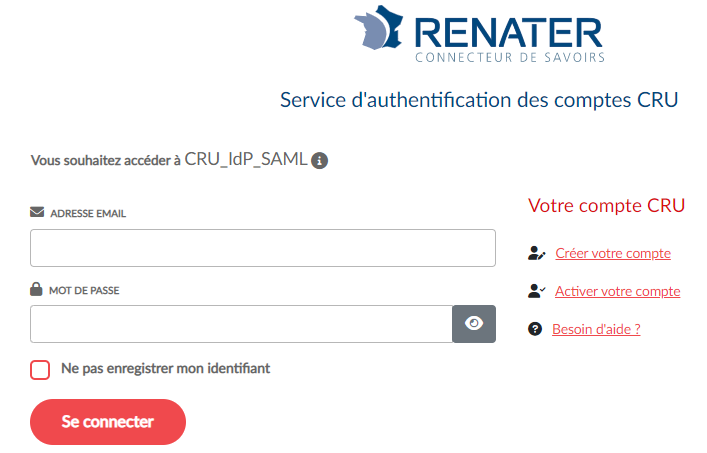Image resolution: width=707 pixels, height=453 pixels.
Task: Click the user-plus icon beside Créer votre compte
Action: coord(536,254)
